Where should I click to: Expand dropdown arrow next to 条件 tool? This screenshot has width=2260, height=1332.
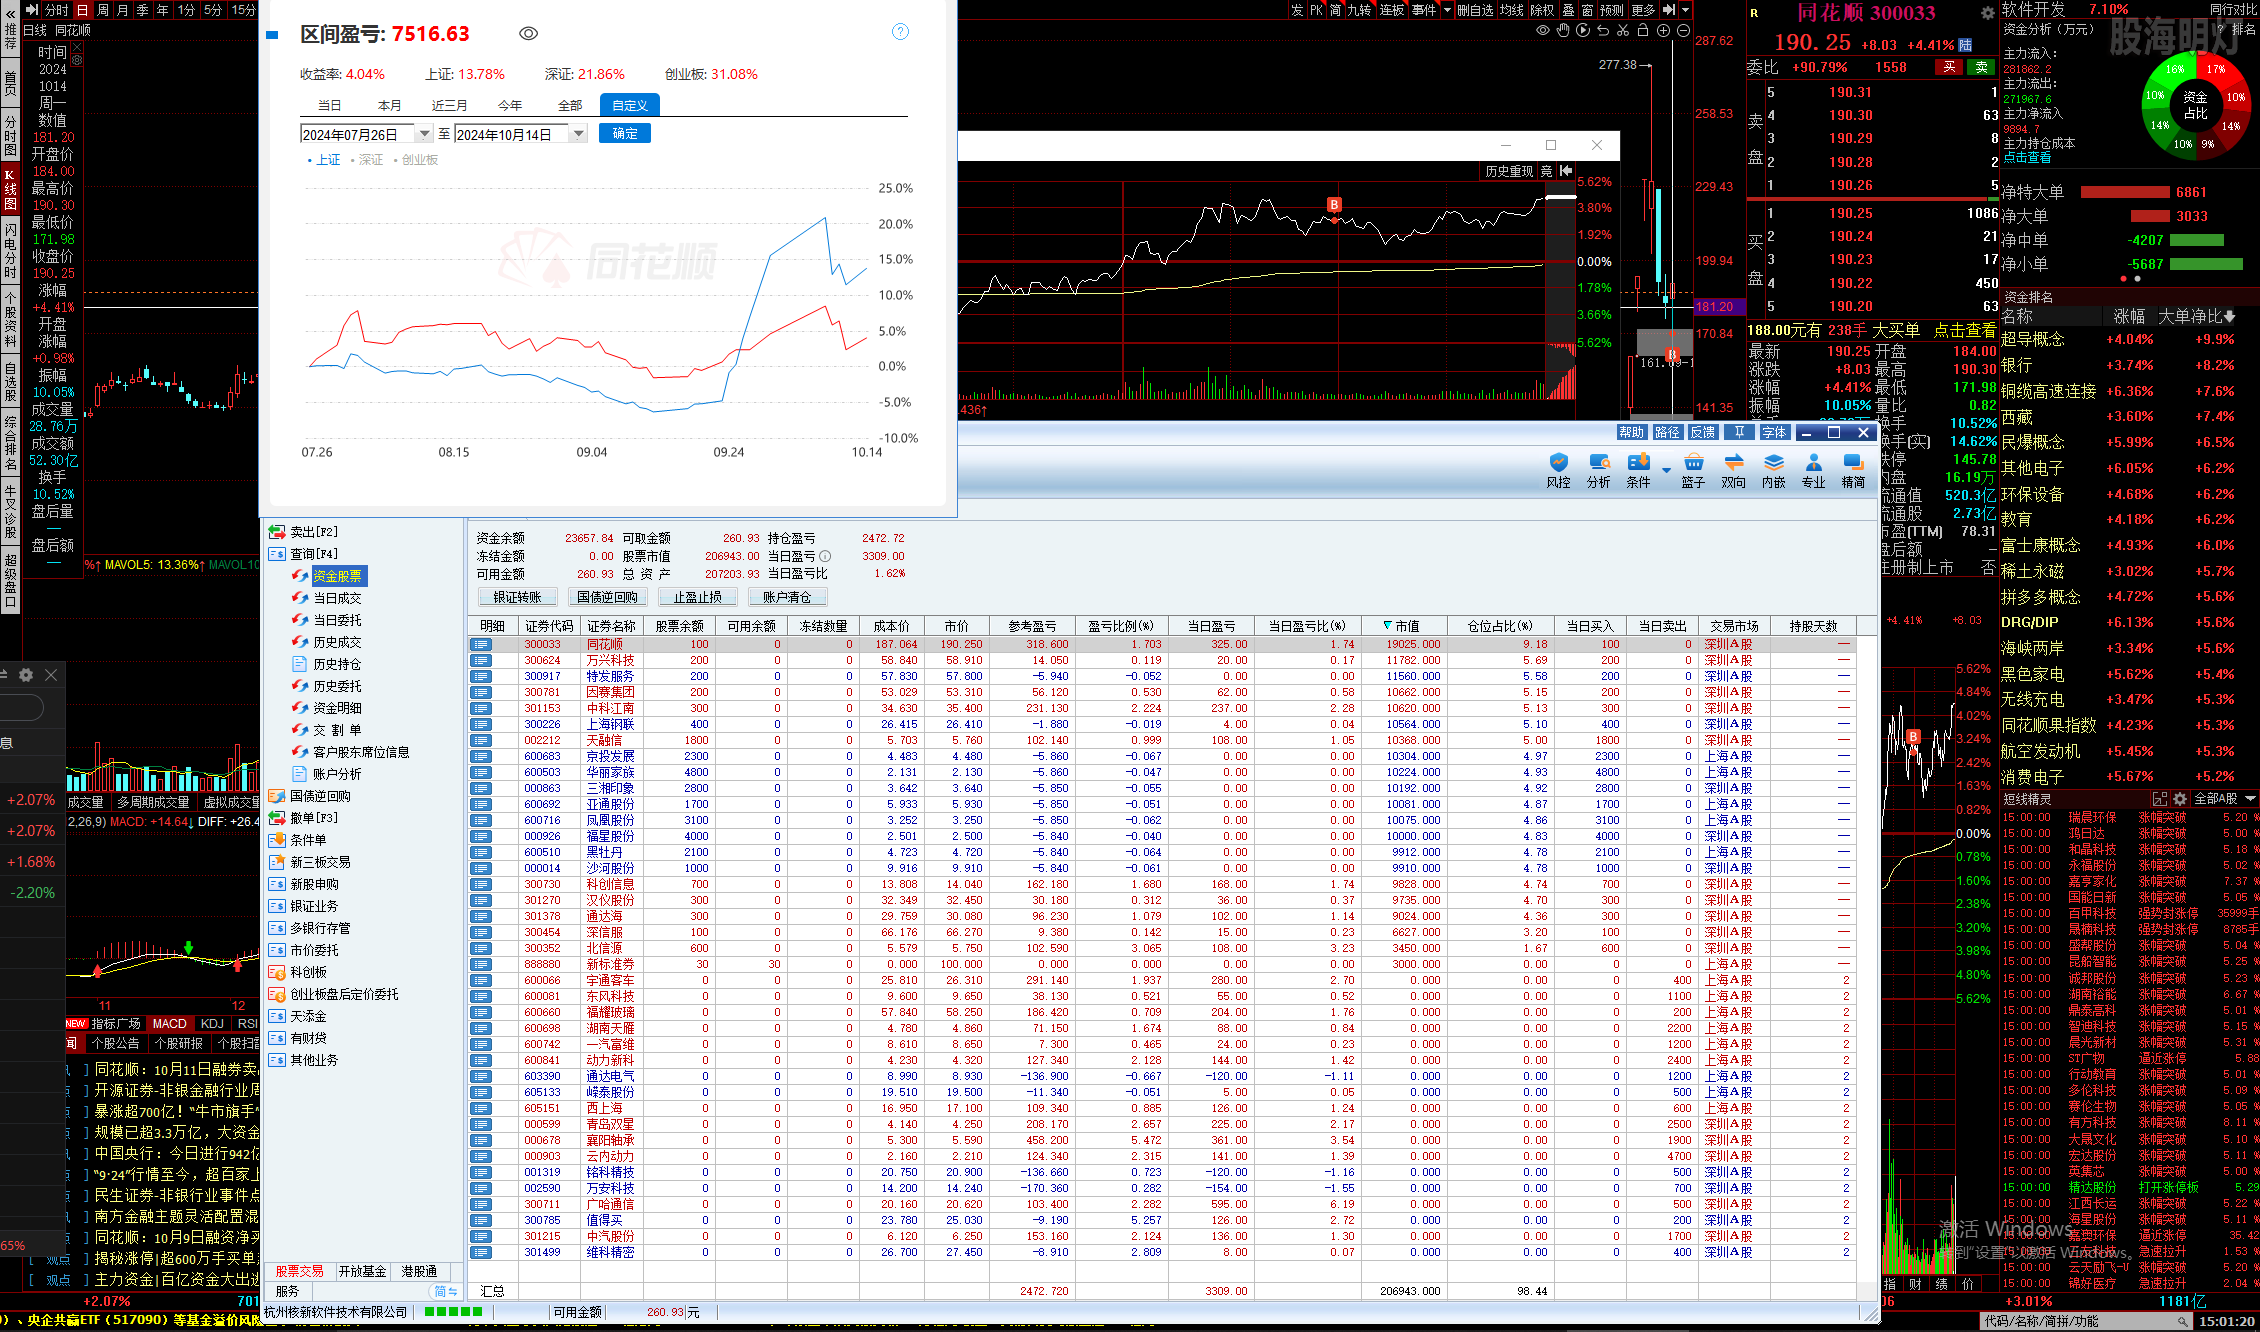pos(1666,469)
